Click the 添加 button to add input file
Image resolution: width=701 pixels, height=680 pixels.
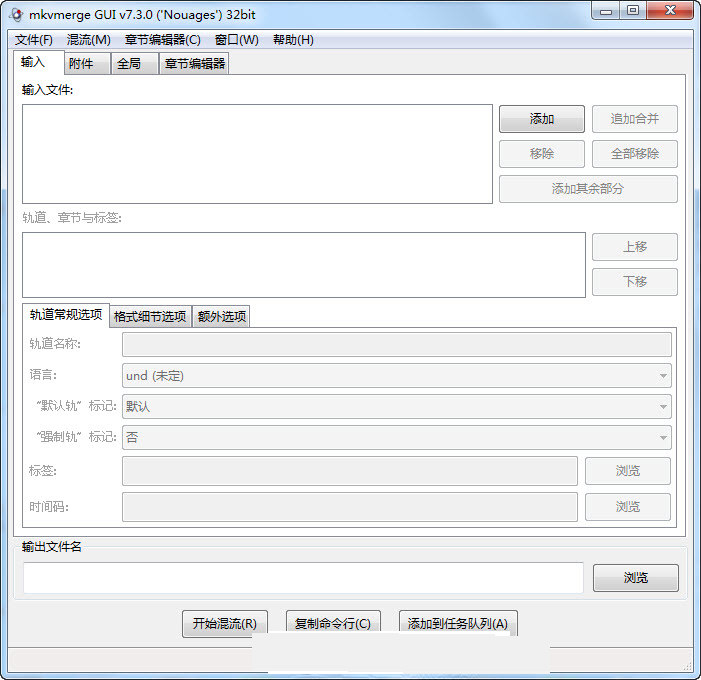pos(542,119)
